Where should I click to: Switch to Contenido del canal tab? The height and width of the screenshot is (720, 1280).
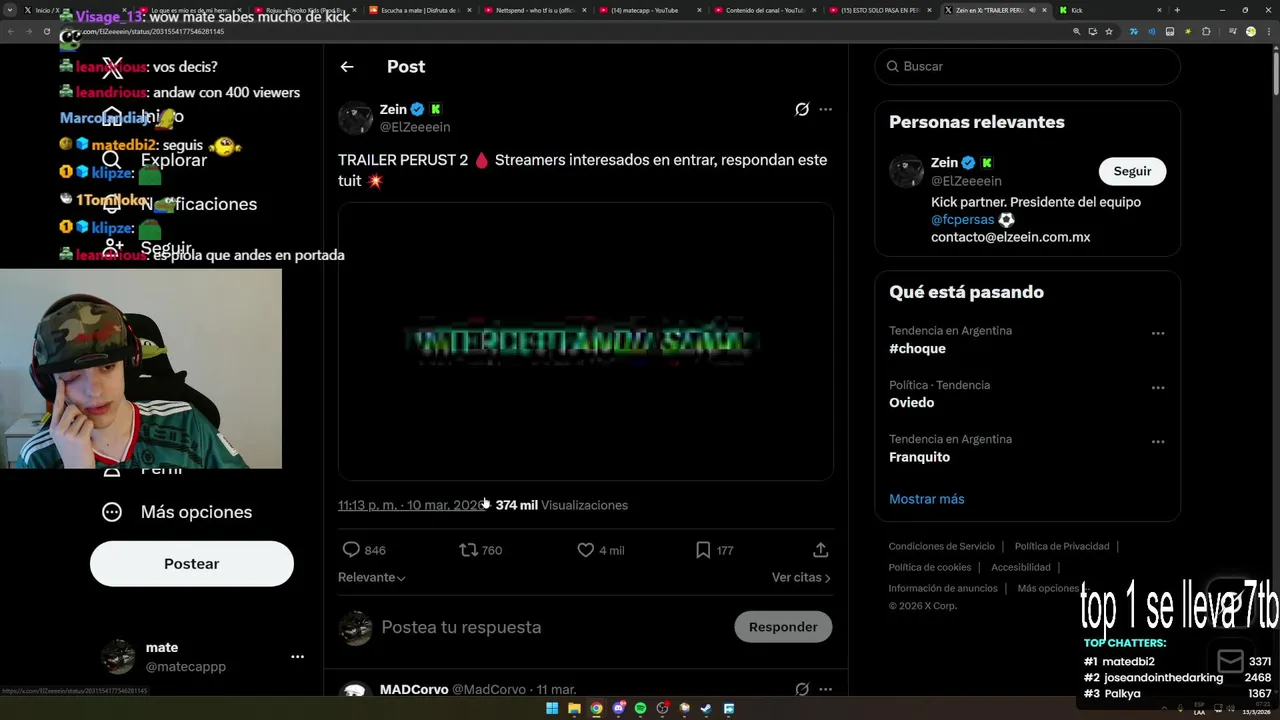point(765,10)
